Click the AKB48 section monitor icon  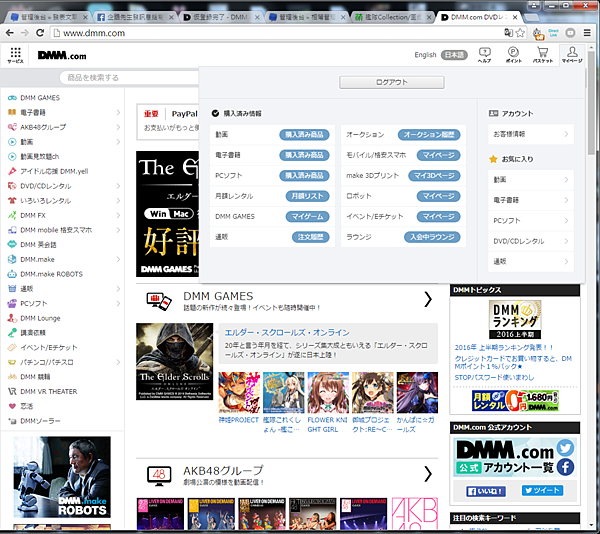tap(159, 475)
